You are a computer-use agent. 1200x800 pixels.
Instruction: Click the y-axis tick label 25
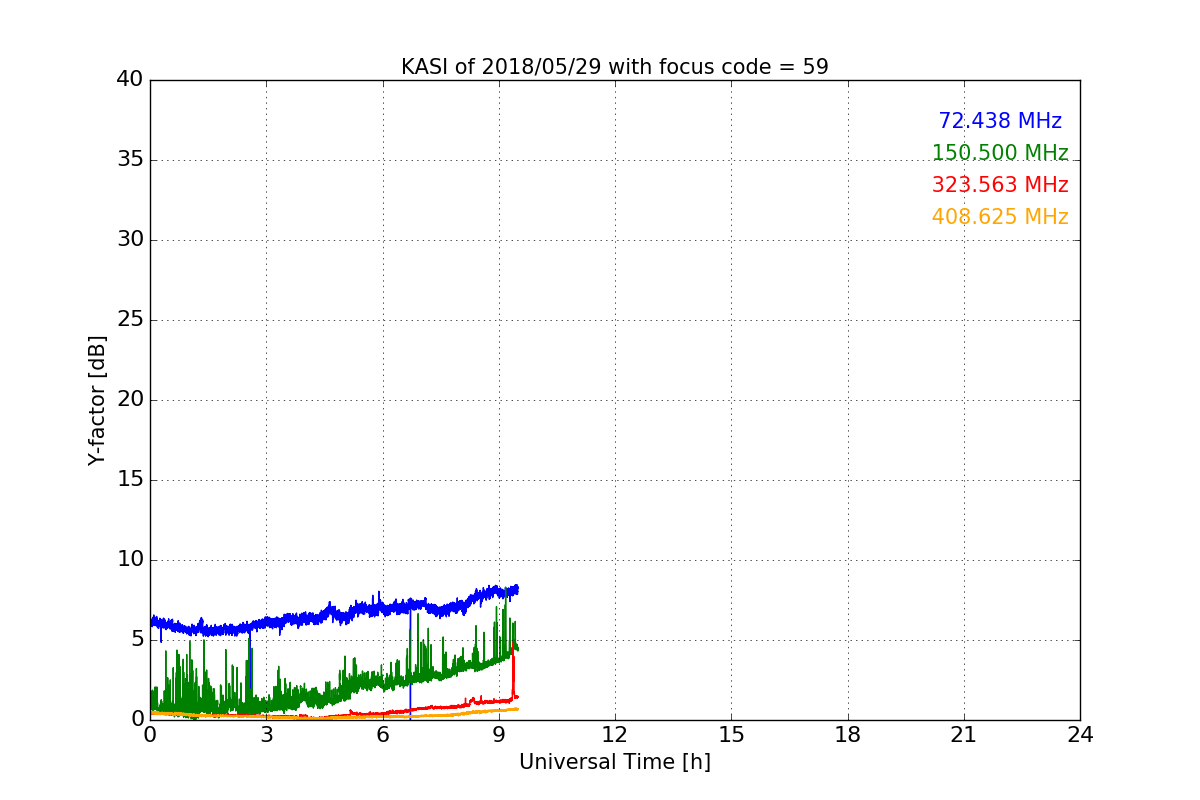pos(130,320)
